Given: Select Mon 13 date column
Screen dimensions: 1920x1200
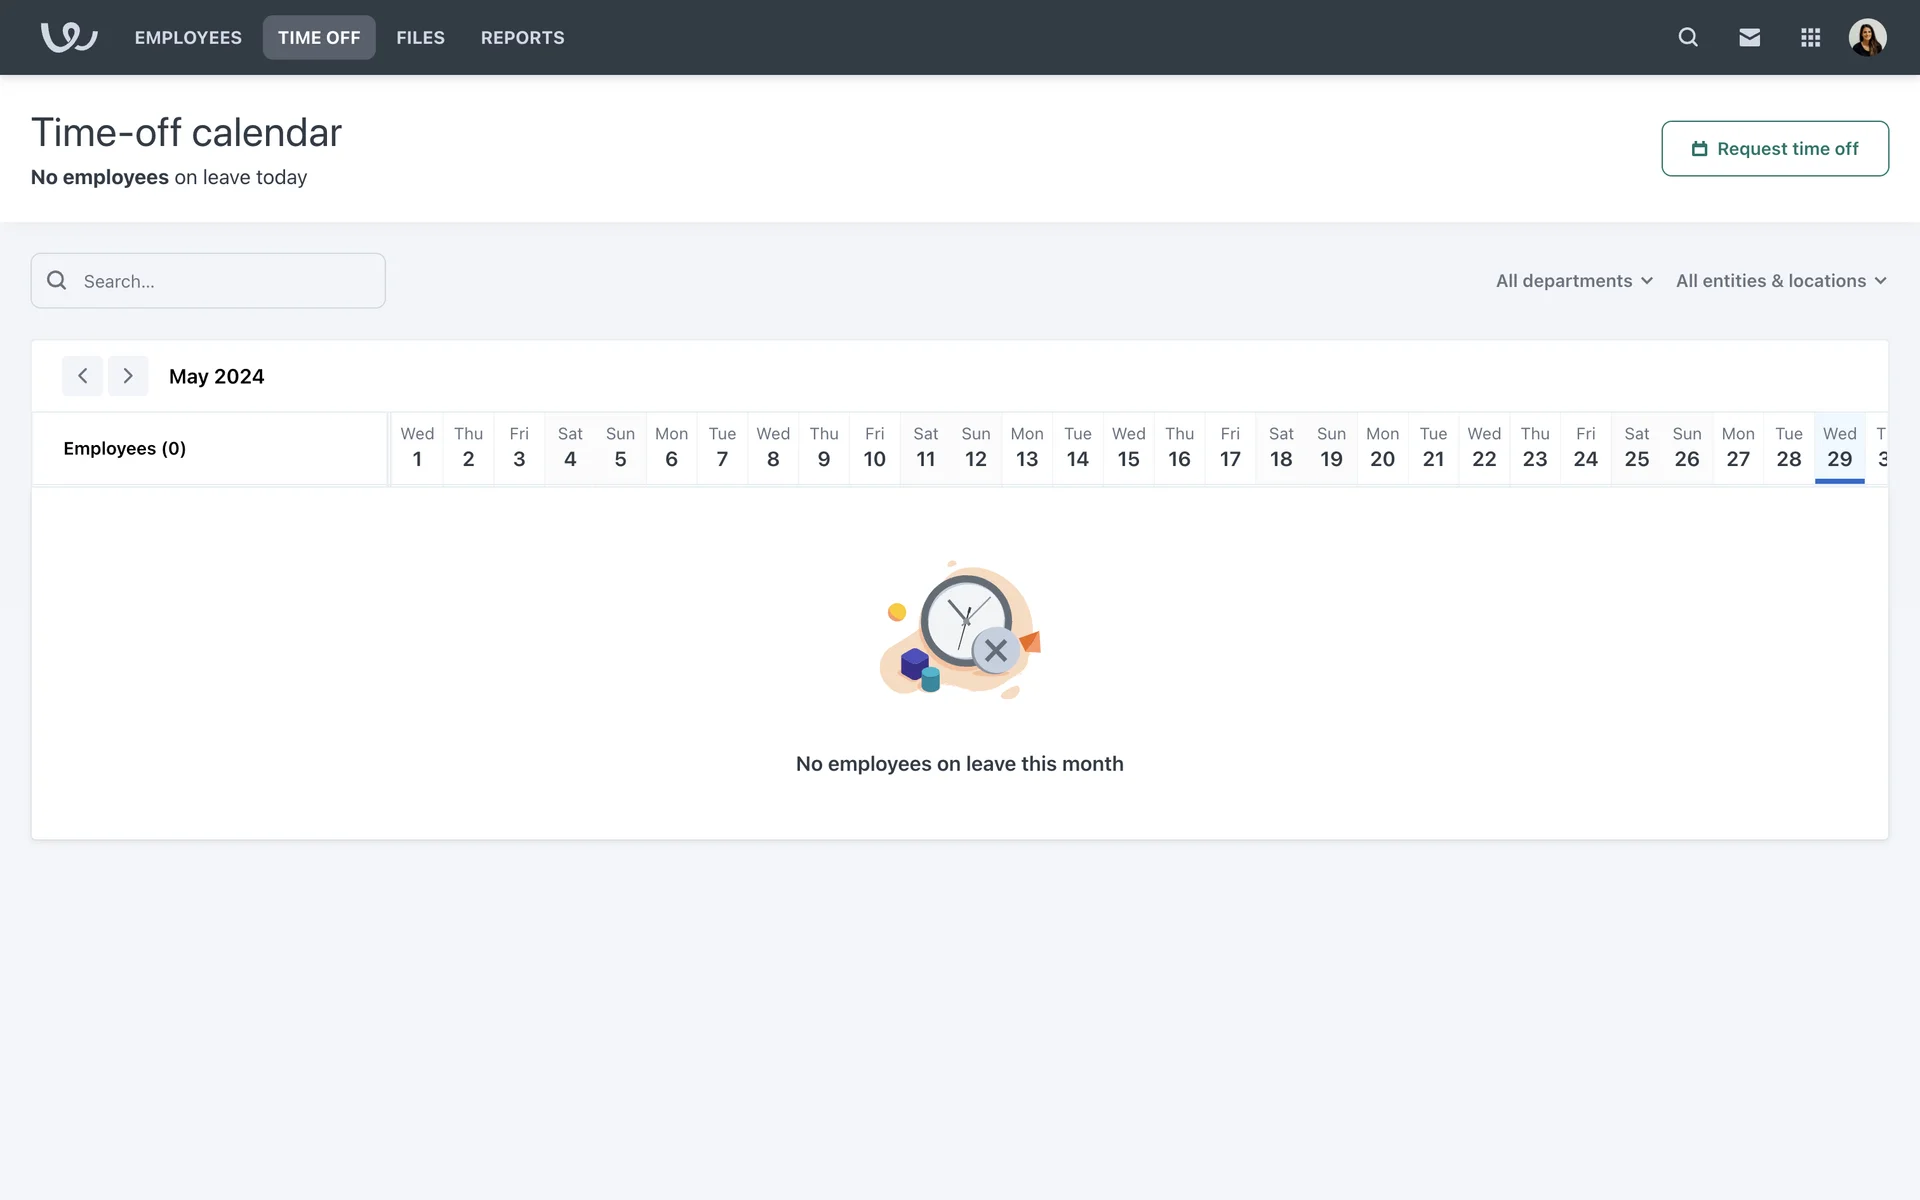Looking at the screenshot, I should [x=1026, y=448].
